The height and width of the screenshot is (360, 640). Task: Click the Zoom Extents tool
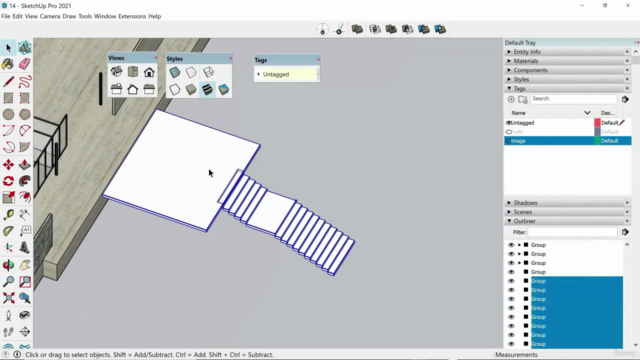tap(8, 298)
